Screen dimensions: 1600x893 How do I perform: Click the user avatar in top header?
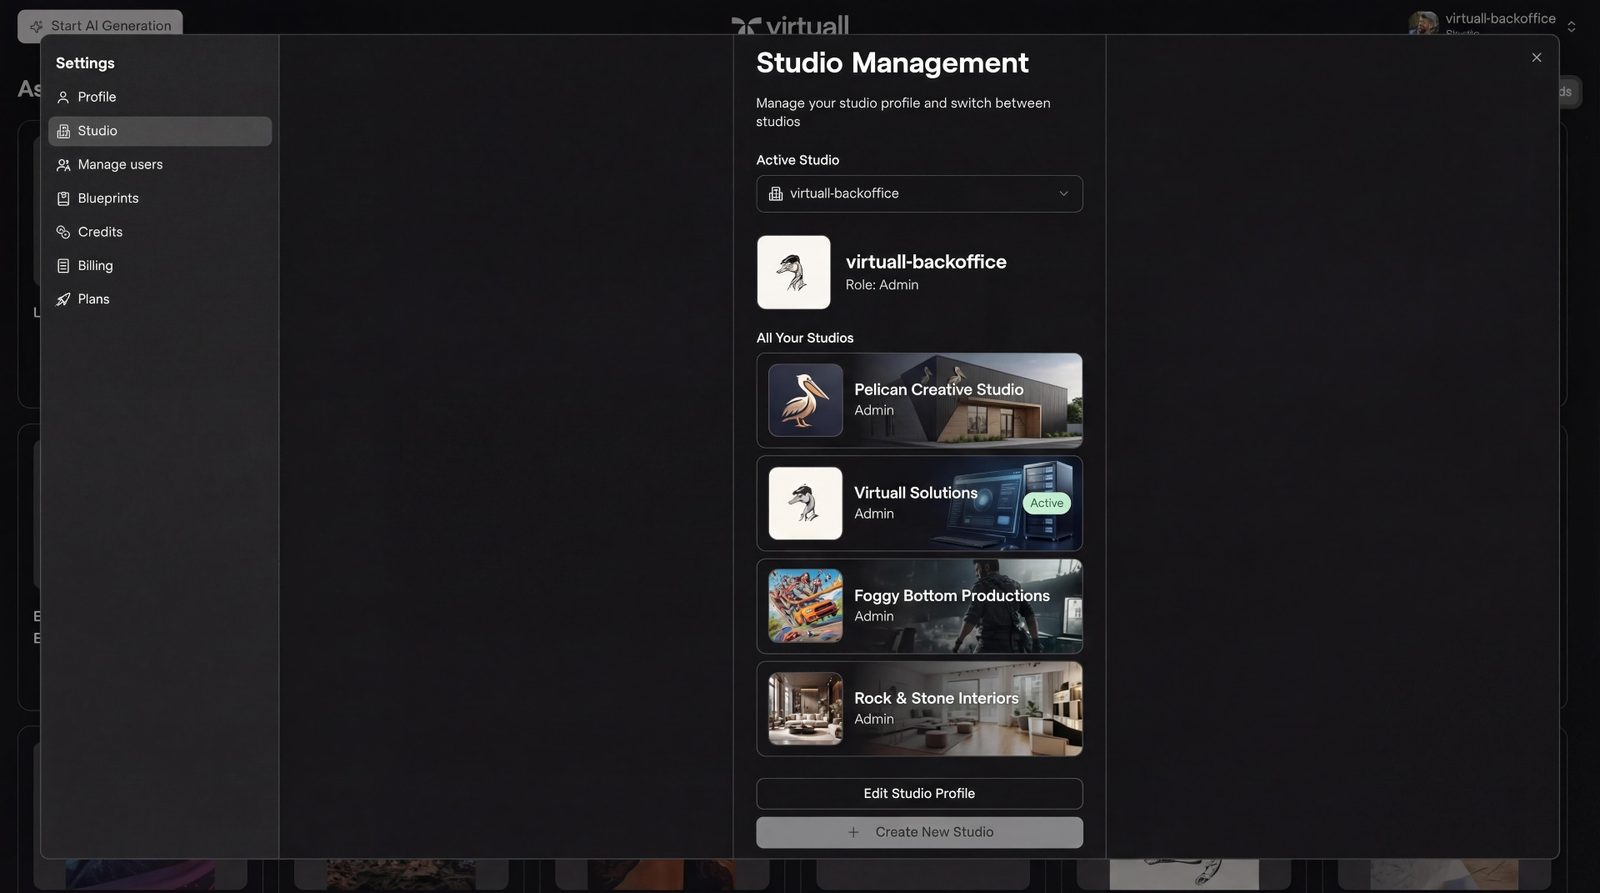pyautogui.click(x=1423, y=24)
